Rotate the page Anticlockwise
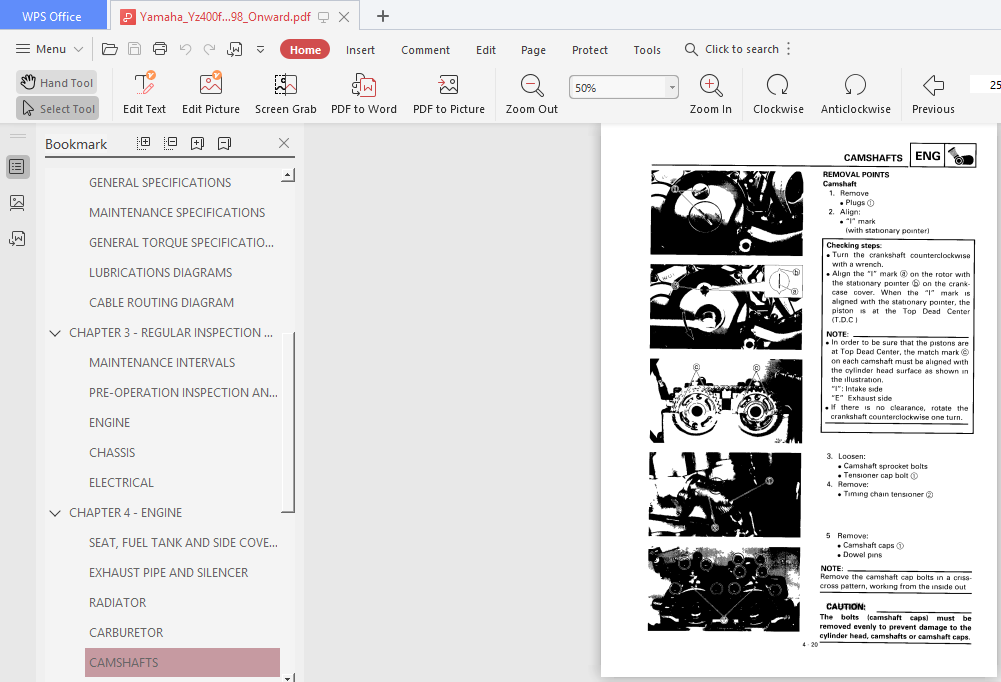Image resolution: width=1001 pixels, height=682 pixels. tap(855, 93)
